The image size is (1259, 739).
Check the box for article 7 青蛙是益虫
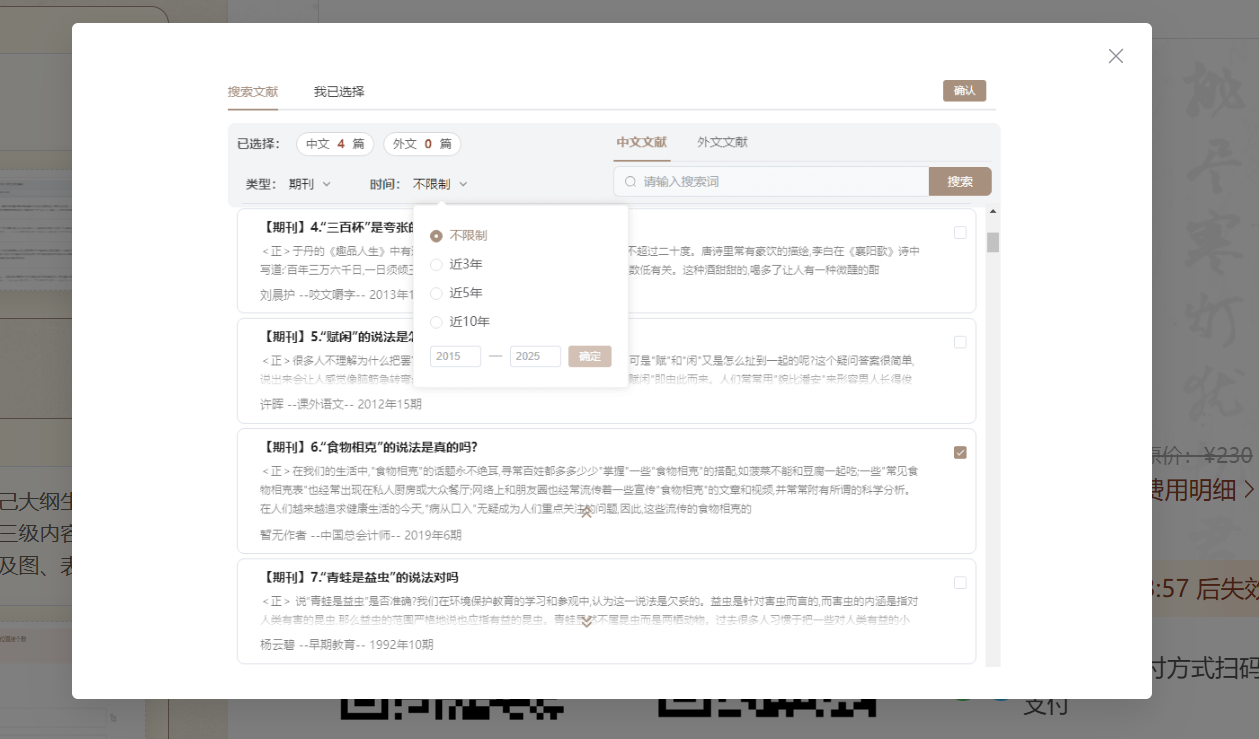960,583
